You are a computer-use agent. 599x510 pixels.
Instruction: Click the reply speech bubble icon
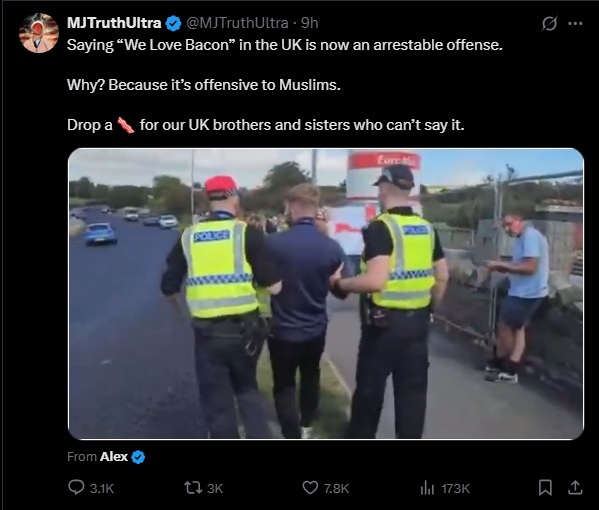click(76, 487)
